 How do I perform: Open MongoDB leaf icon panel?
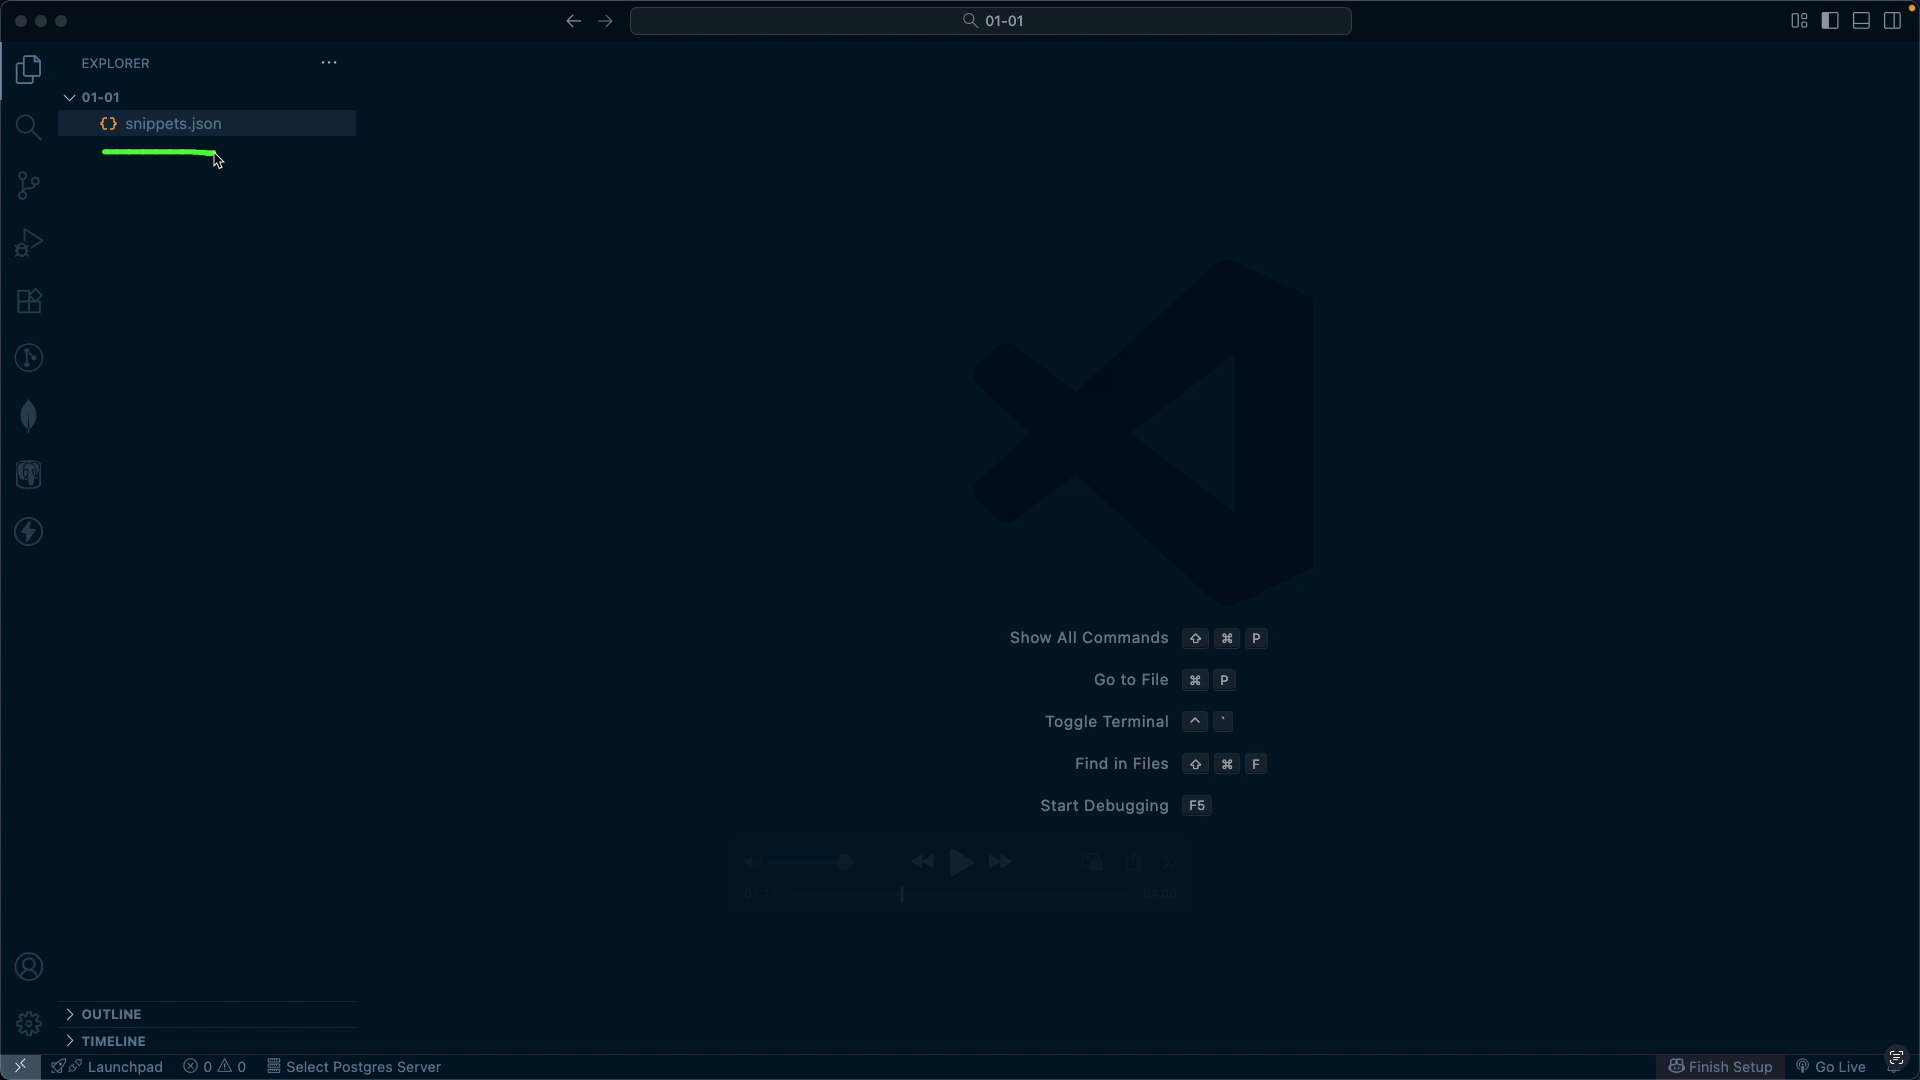[x=29, y=416]
